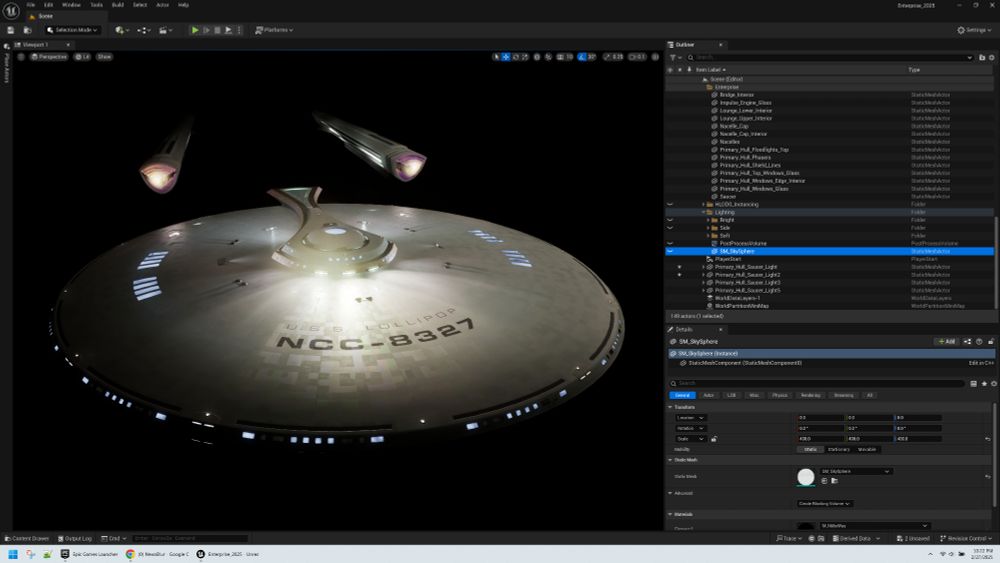Switch to the LOD filter tab
The height and width of the screenshot is (563, 1000).
731,395
